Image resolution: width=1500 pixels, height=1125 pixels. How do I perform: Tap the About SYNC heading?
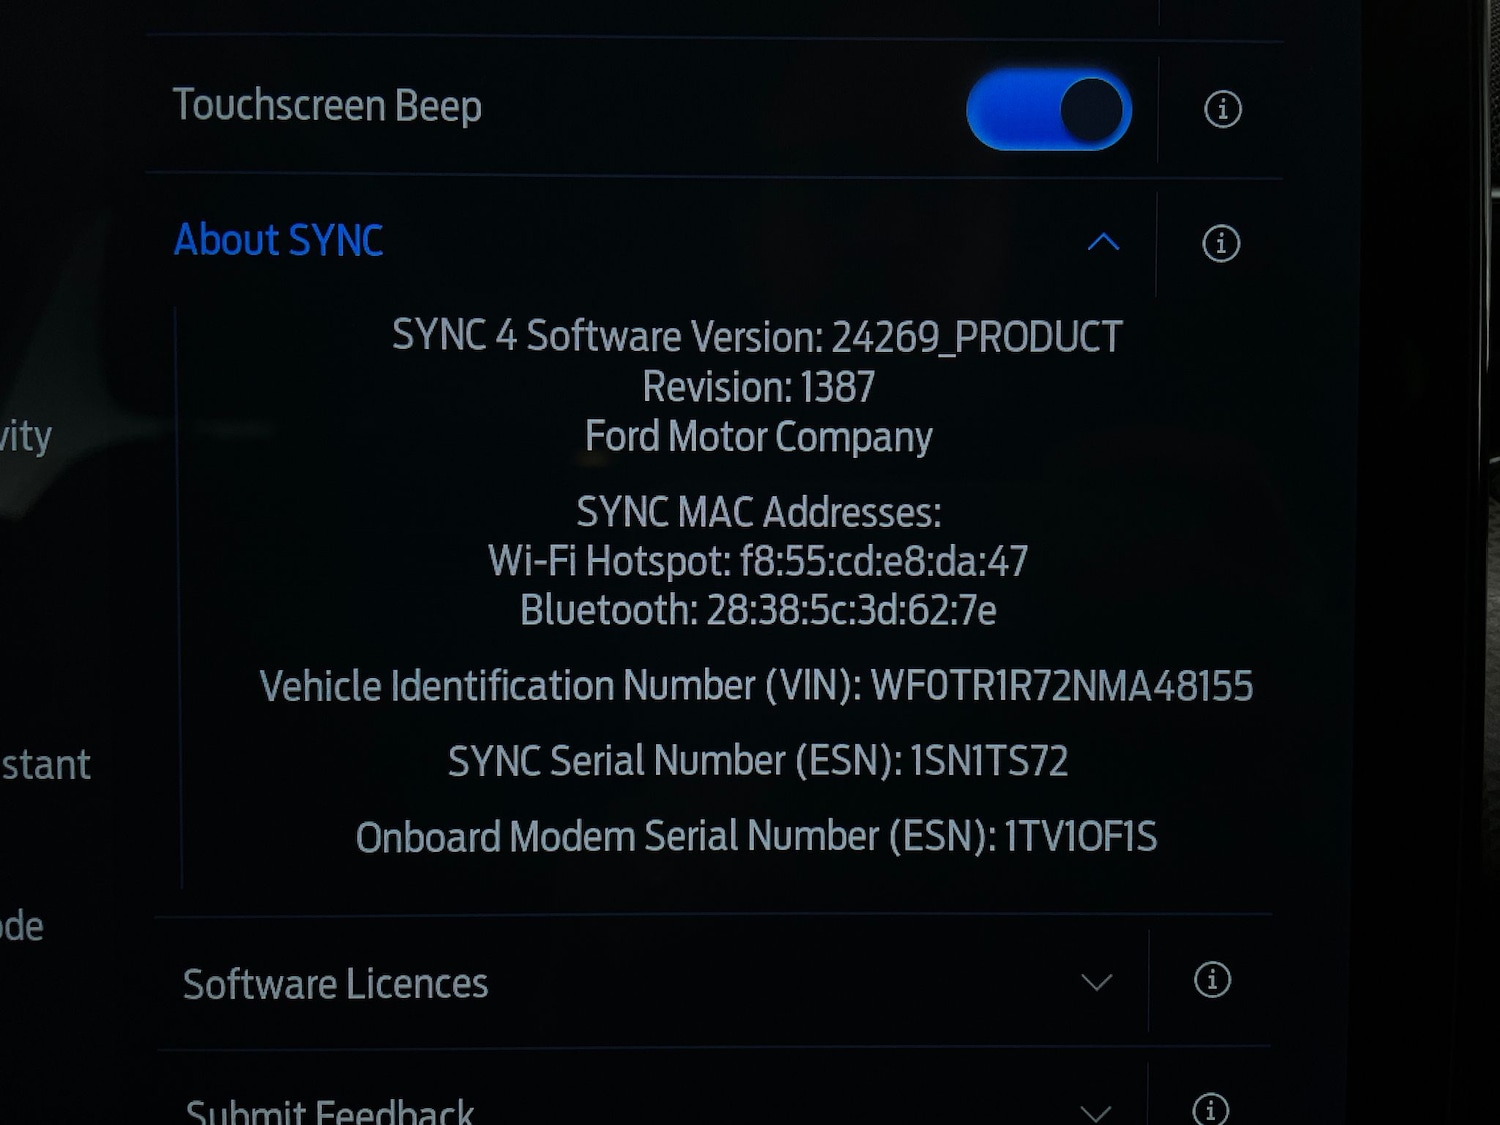pyautogui.click(x=279, y=241)
